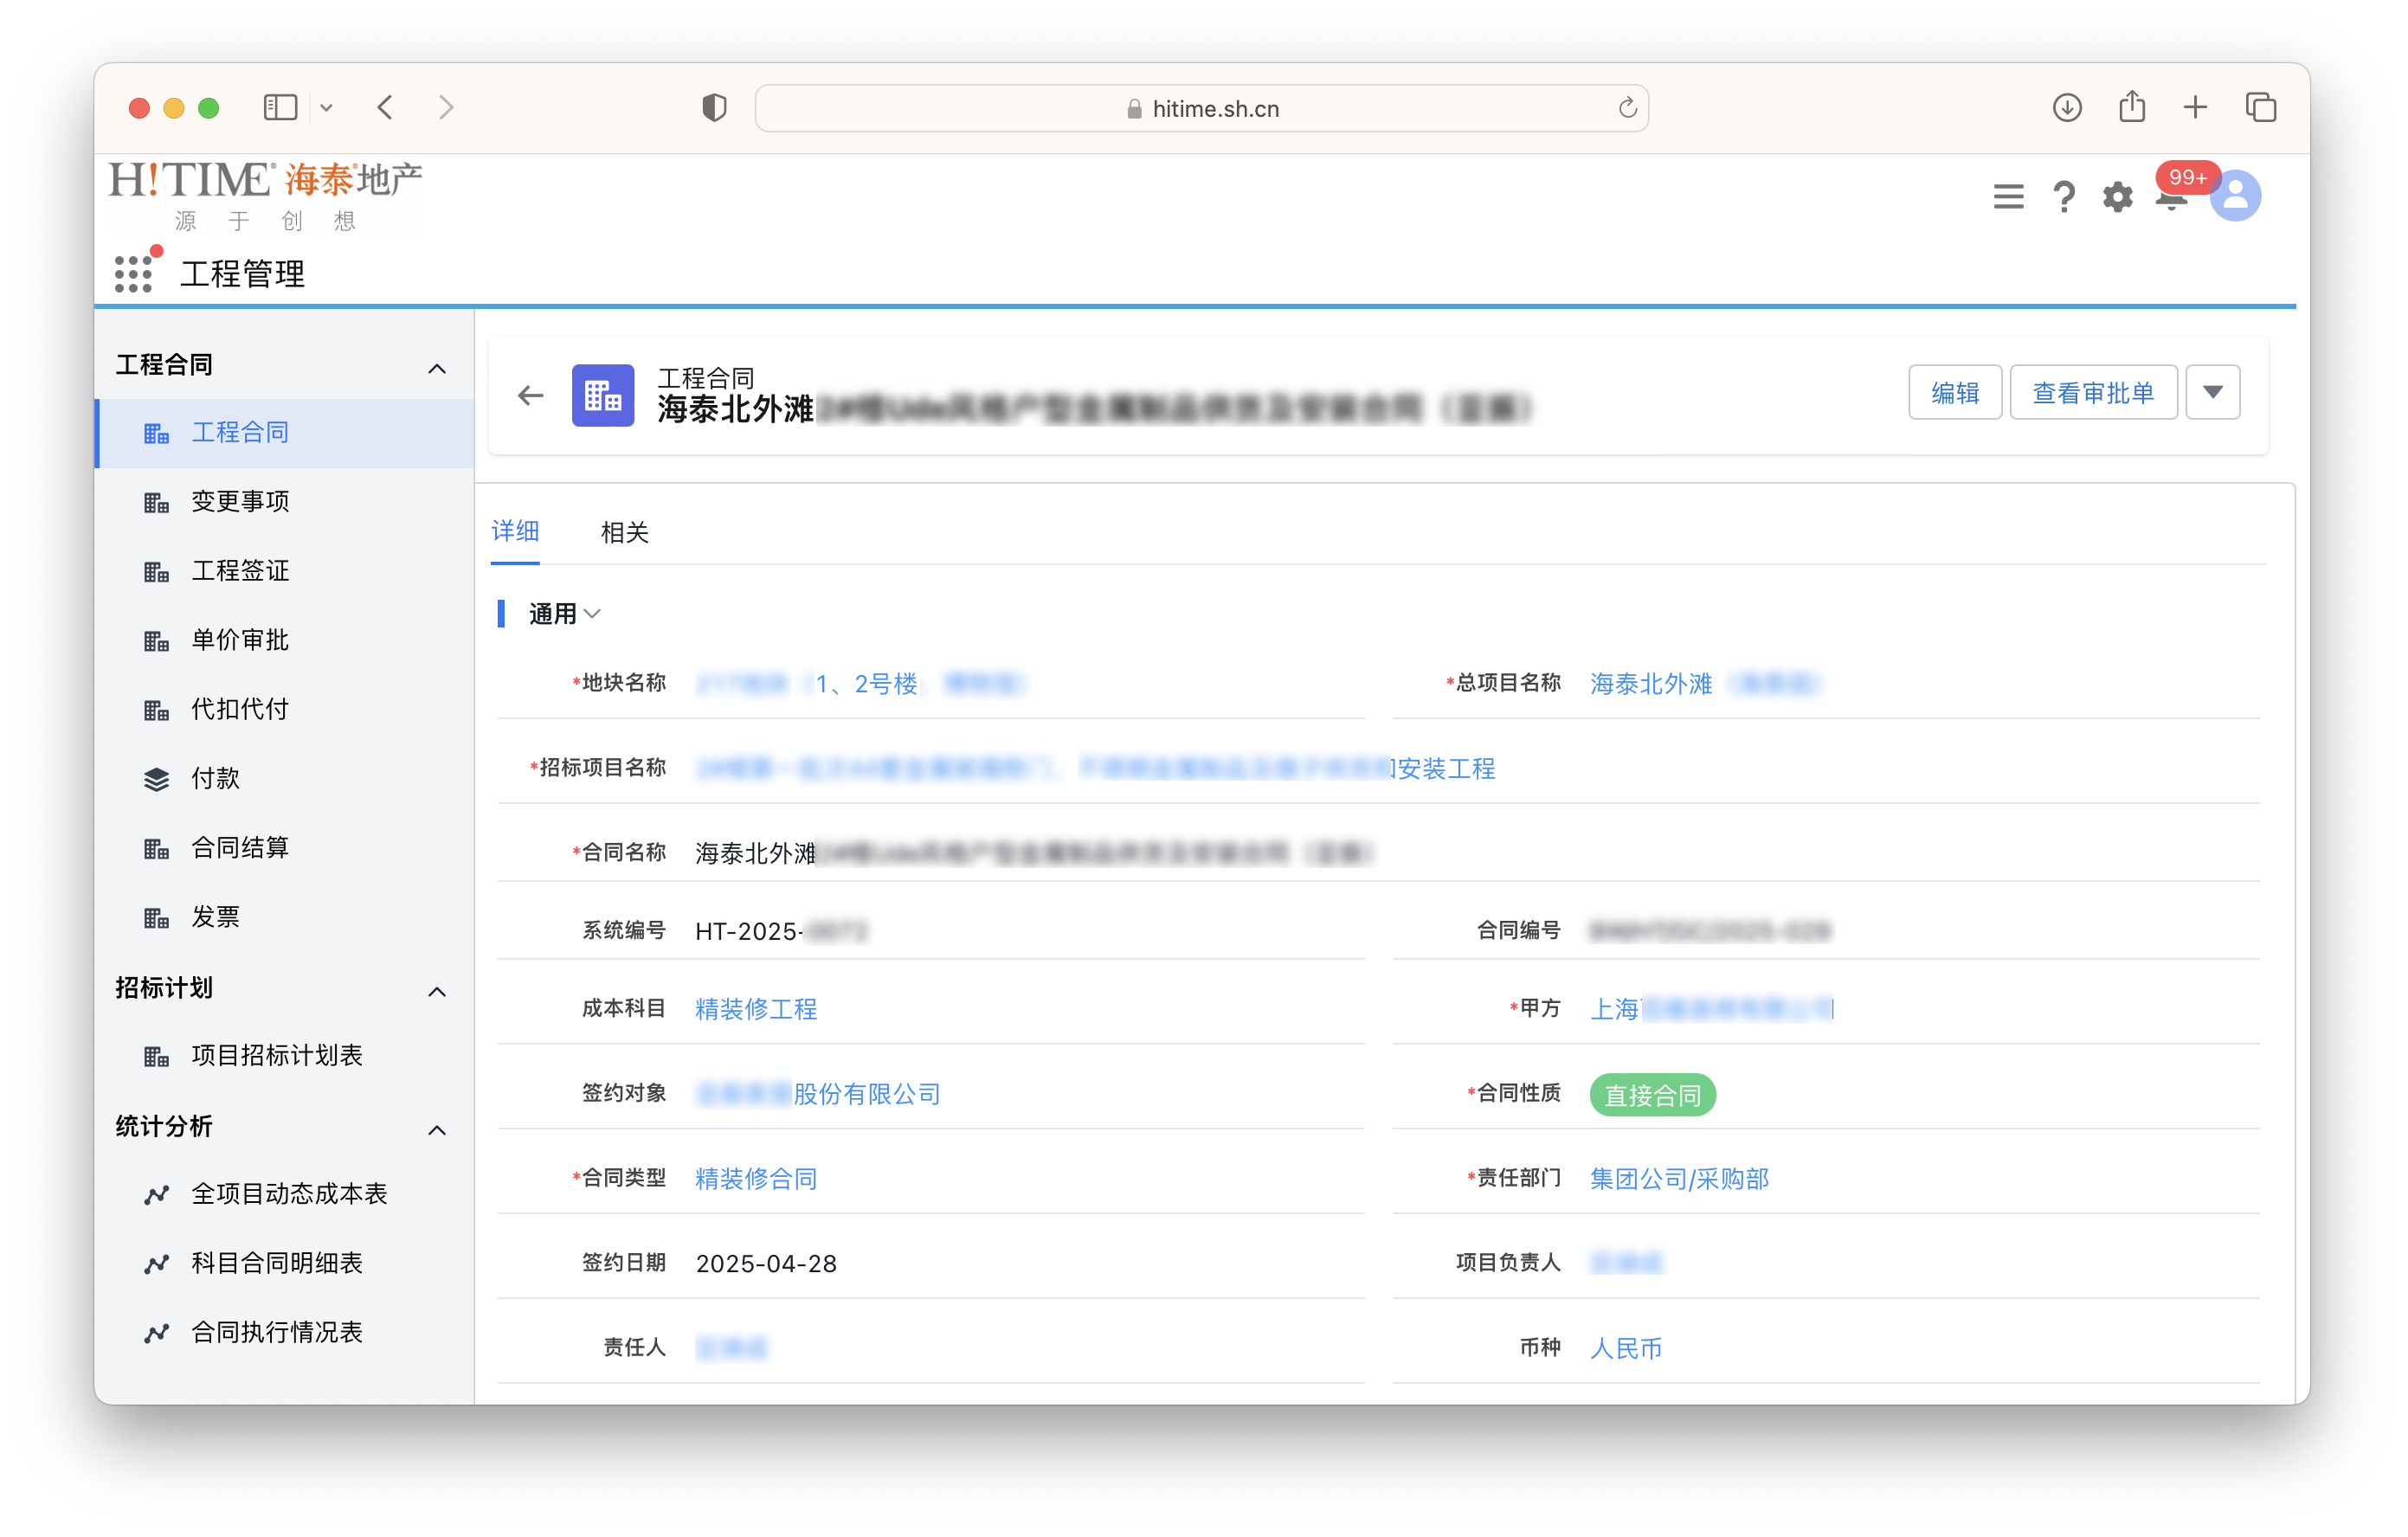Open 工程签证 in sidebar
Viewport: 2408px width, 1537px height.
[285, 571]
